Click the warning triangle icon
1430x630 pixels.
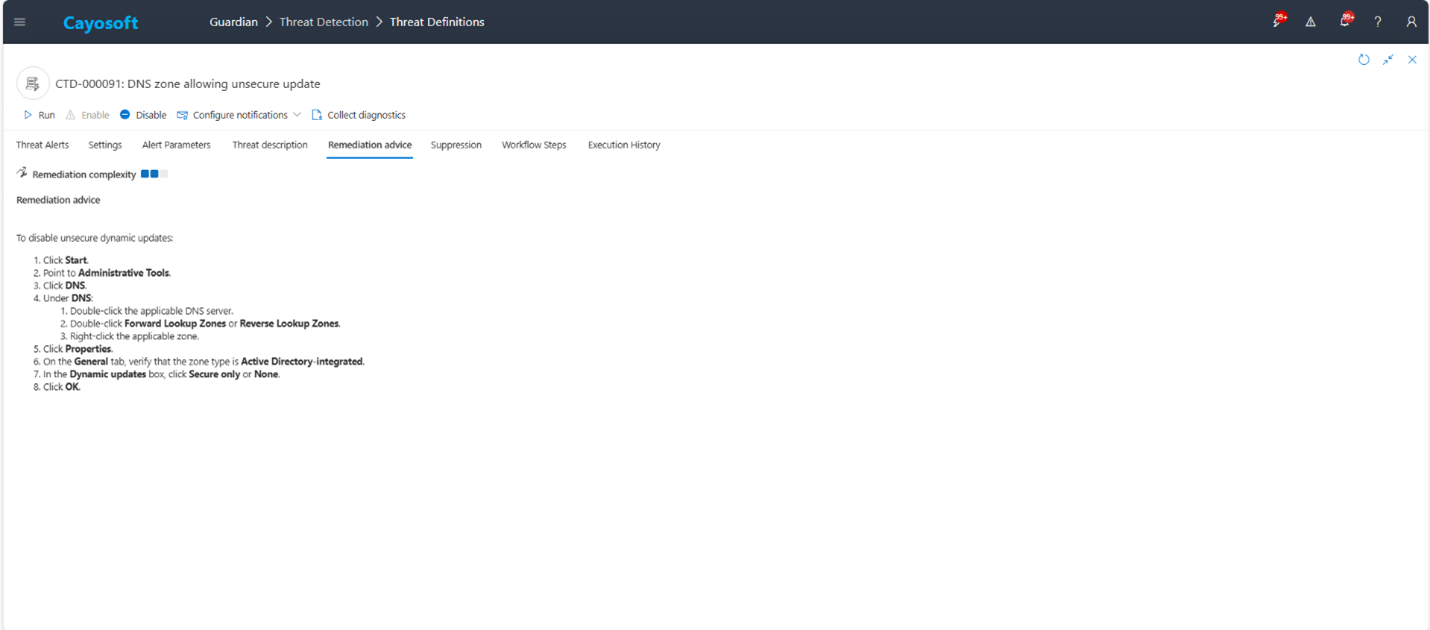point(1310,22)
